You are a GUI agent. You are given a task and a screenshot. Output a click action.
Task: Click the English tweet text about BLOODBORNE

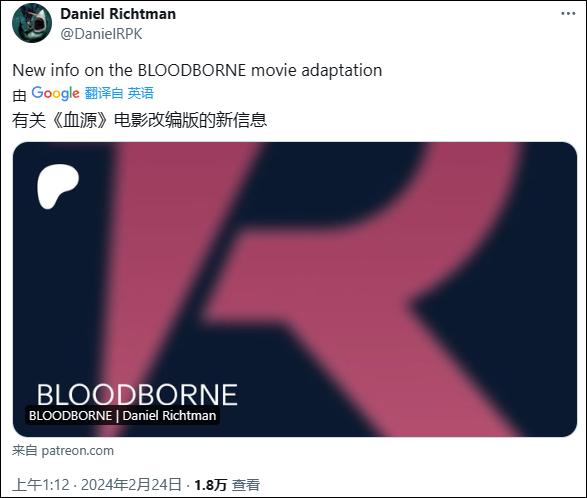point(197,70)
